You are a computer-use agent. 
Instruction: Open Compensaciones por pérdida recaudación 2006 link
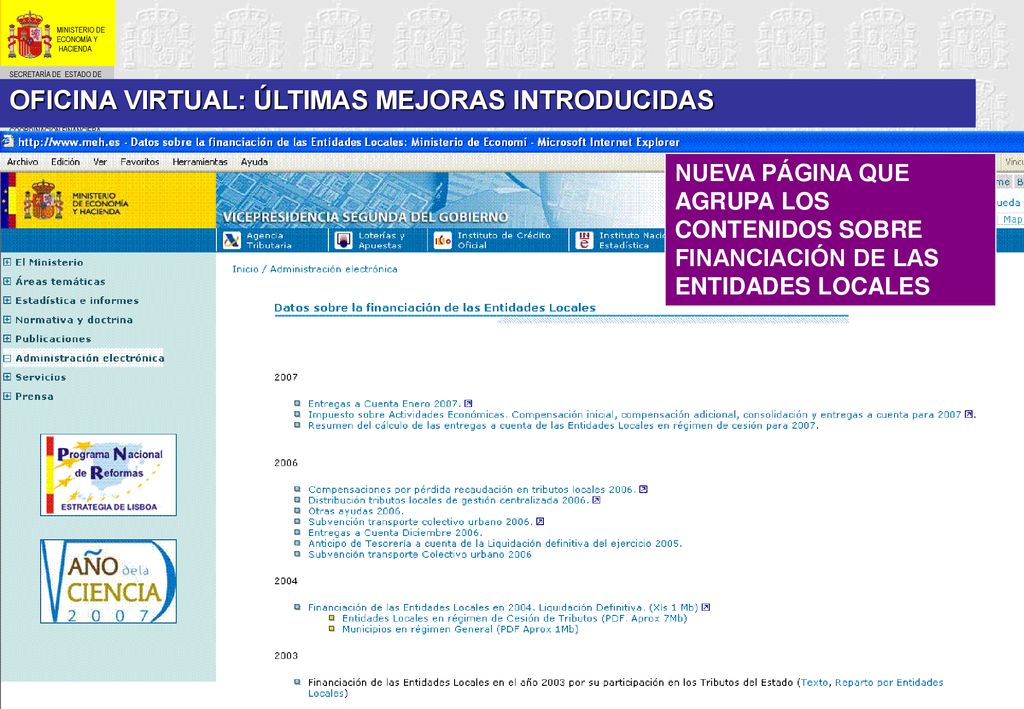(x=472, y=490)
